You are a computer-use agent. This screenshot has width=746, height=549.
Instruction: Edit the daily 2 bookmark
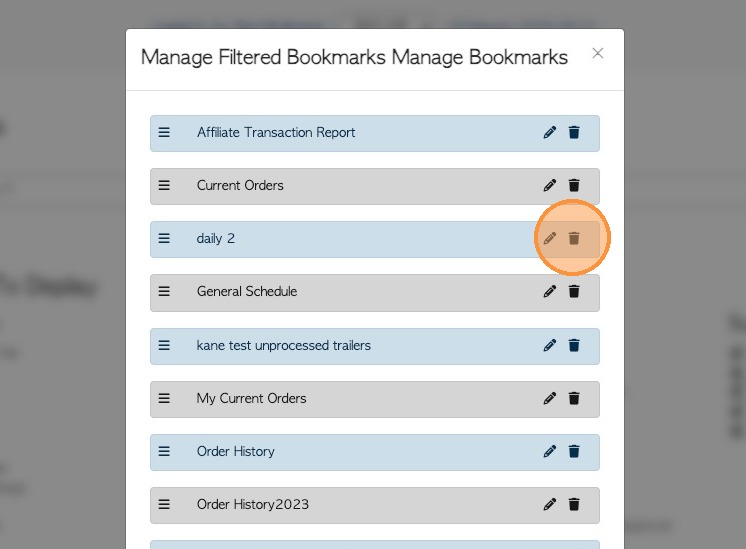click(x=549, y=239)
